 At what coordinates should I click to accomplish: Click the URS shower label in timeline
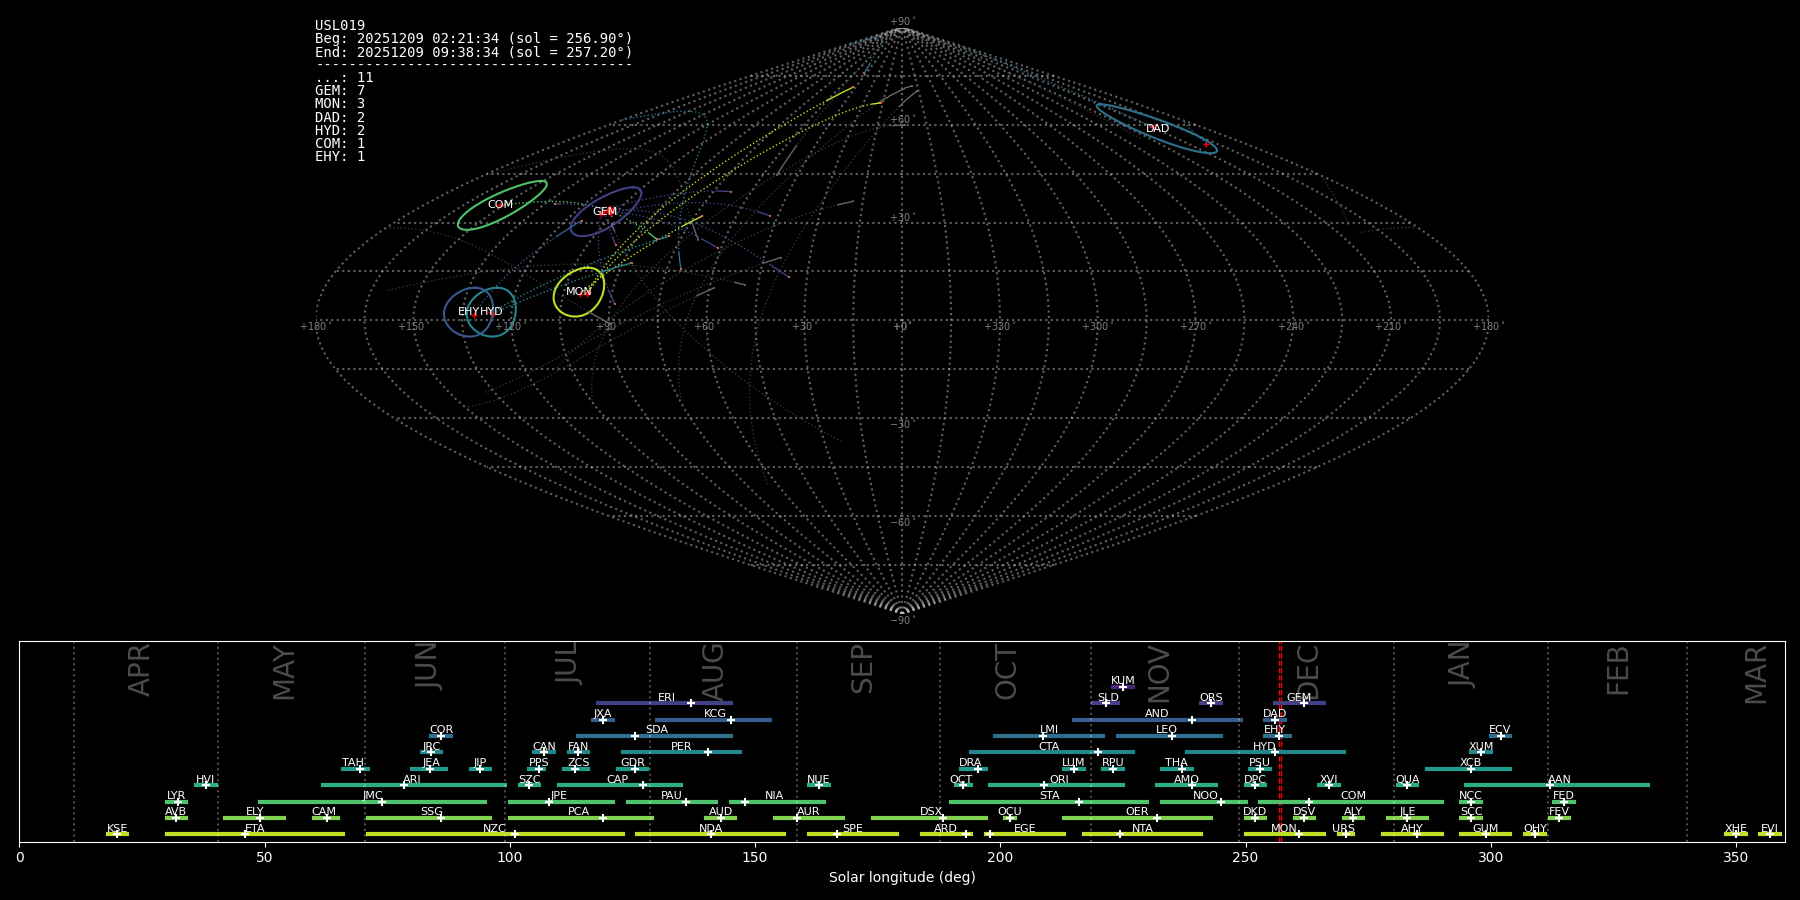point(1343,829)
